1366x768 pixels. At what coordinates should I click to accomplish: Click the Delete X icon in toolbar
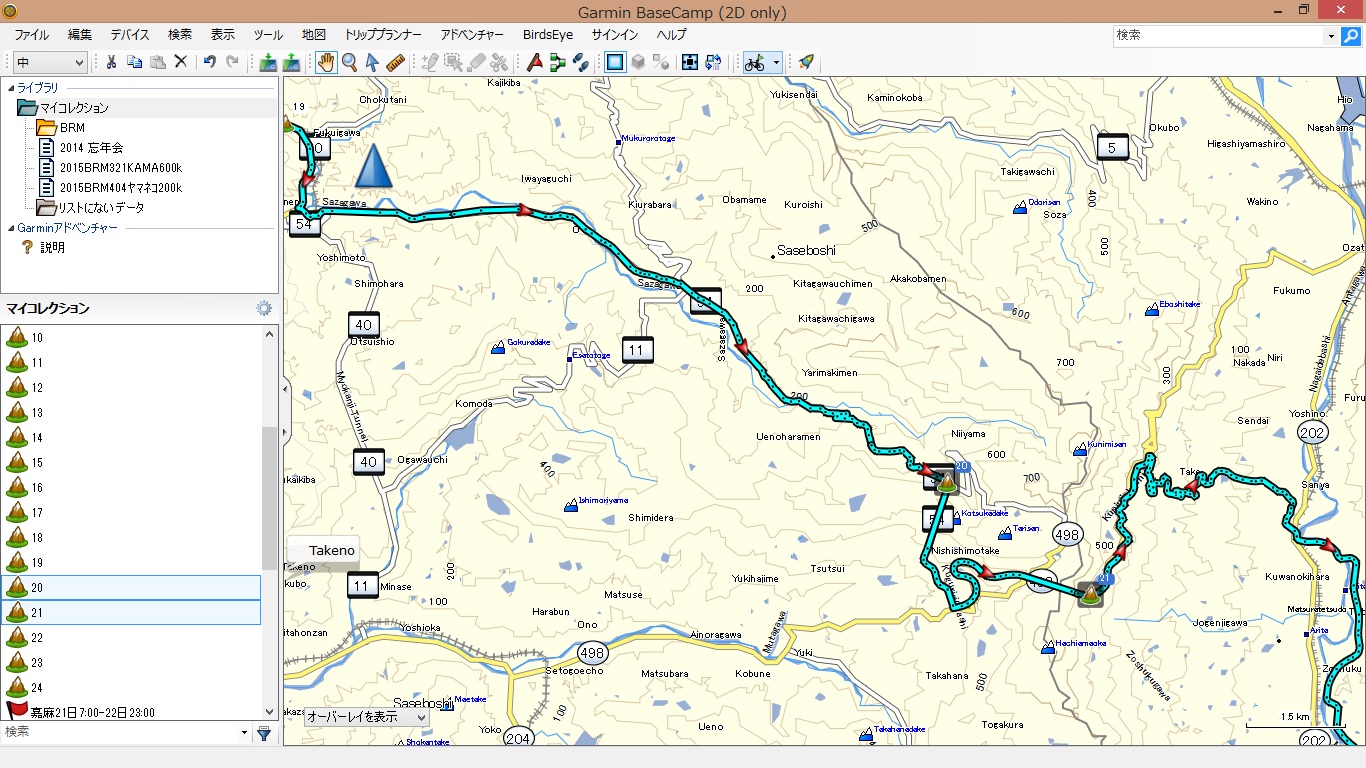point(181,62)
